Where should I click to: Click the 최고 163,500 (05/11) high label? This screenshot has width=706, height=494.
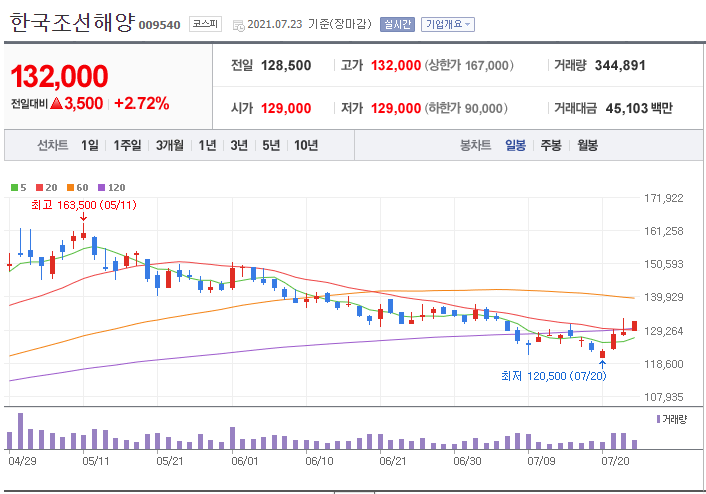[x=84, y=205]
